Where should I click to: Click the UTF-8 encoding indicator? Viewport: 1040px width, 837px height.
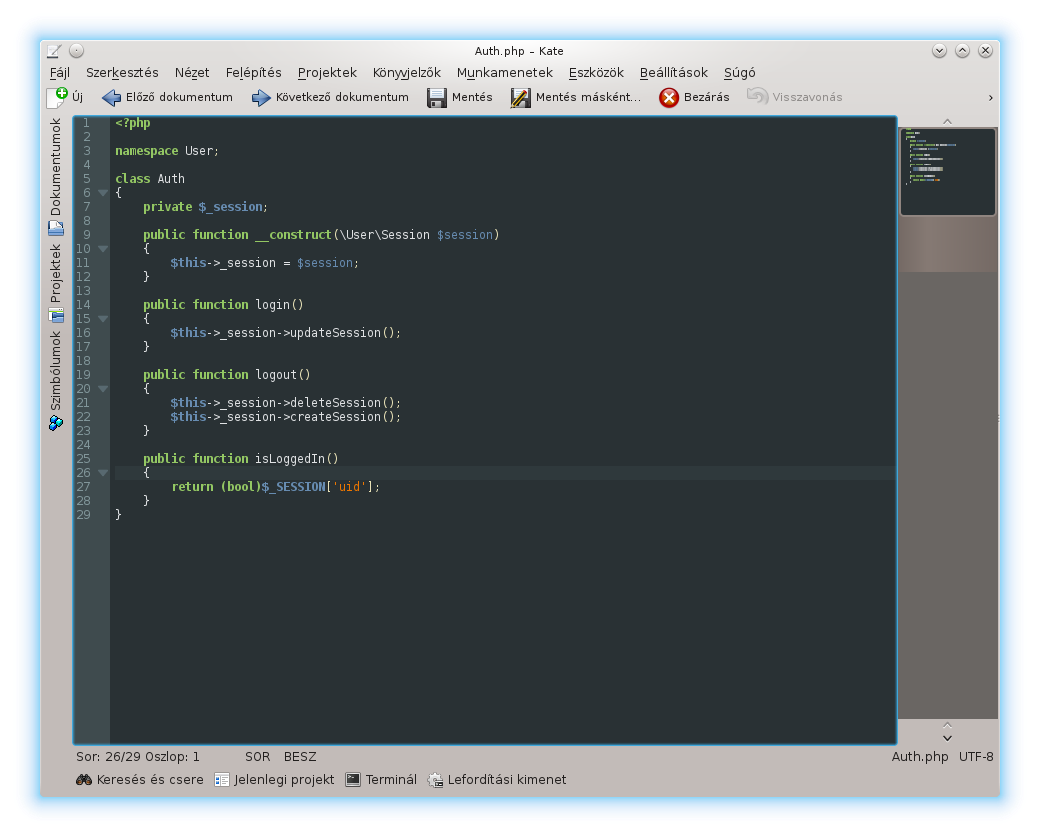976,757
